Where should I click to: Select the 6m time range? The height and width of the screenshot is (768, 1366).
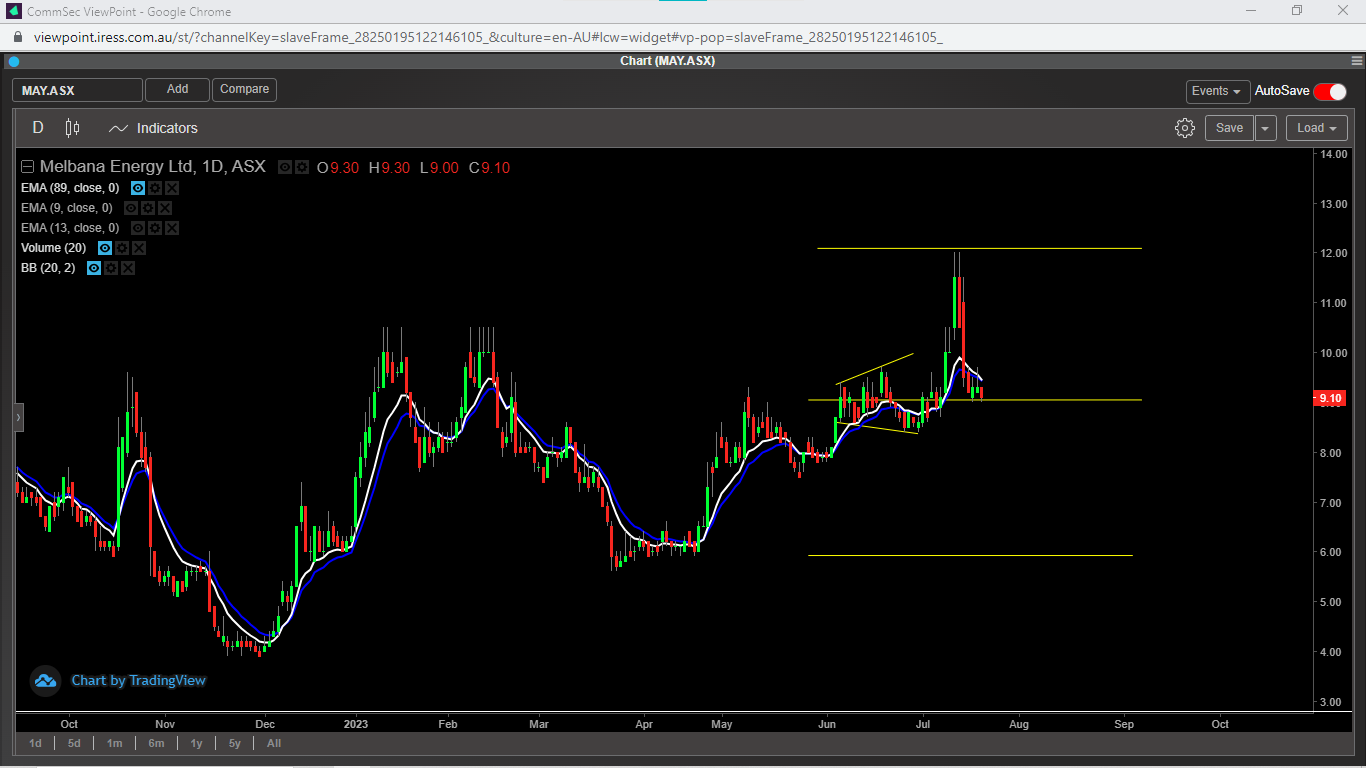(156, 743)
